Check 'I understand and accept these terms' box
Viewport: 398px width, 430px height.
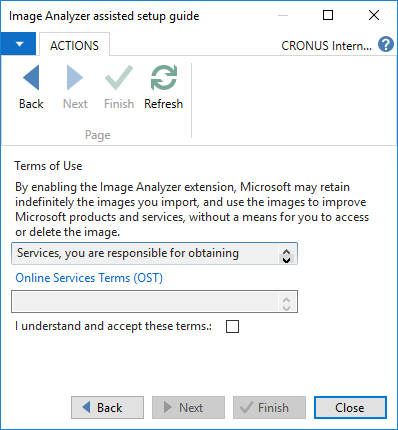232,326
